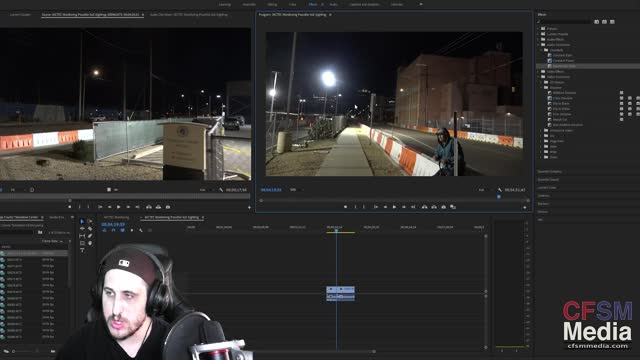Toggle 32-bit Color filter in Effects panel
Screen dimensions: 640x360
point(604,22)
